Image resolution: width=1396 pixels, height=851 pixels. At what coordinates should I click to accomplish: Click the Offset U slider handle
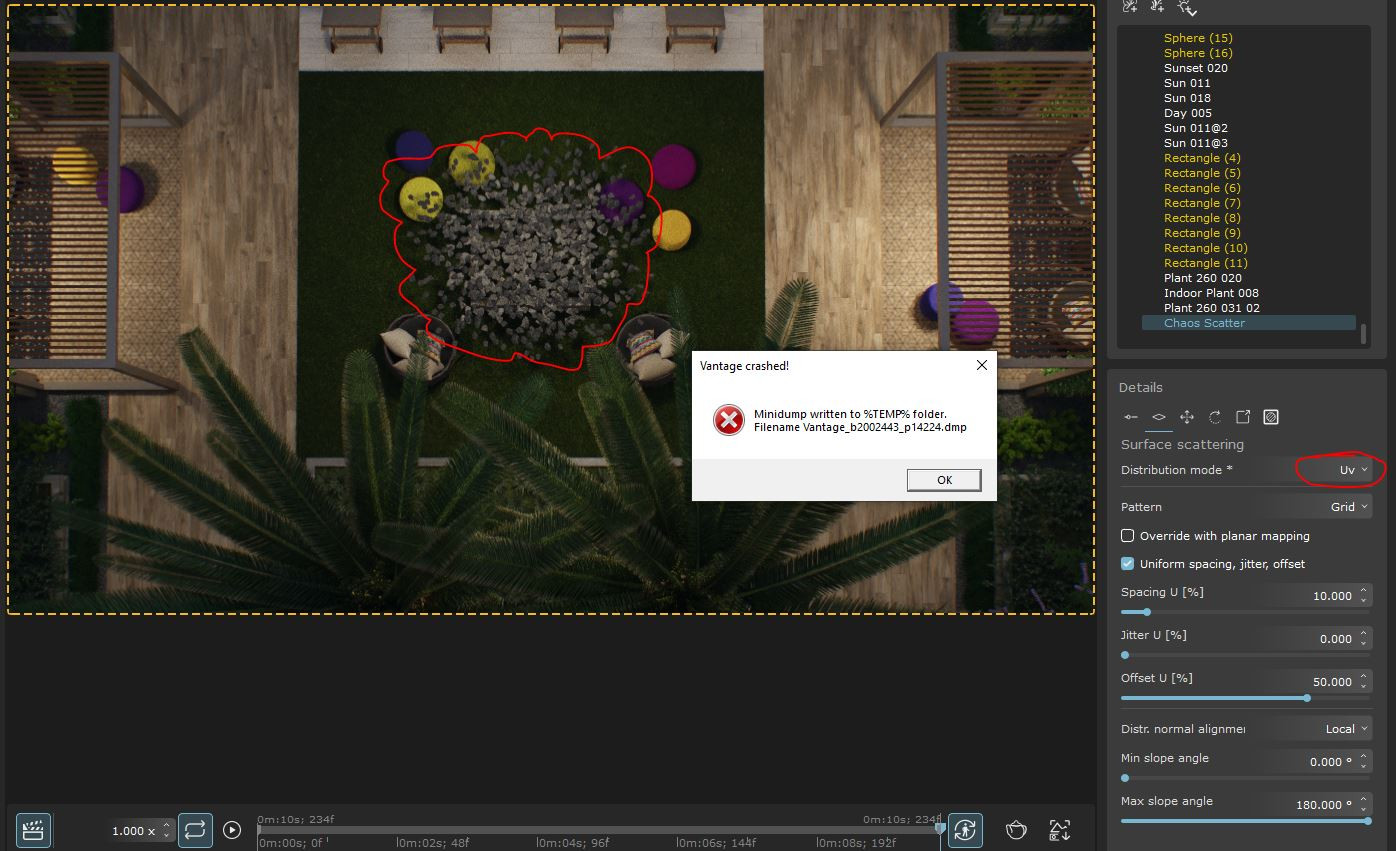click(1307, 698)
